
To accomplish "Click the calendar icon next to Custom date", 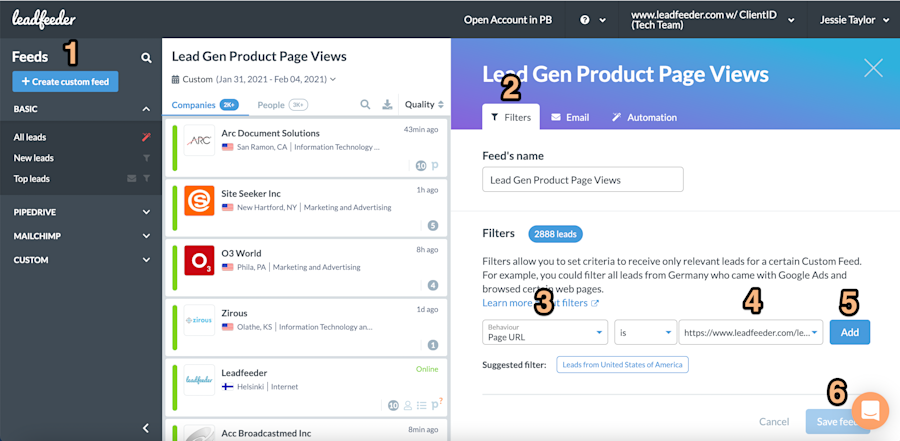I will (176, 79).
